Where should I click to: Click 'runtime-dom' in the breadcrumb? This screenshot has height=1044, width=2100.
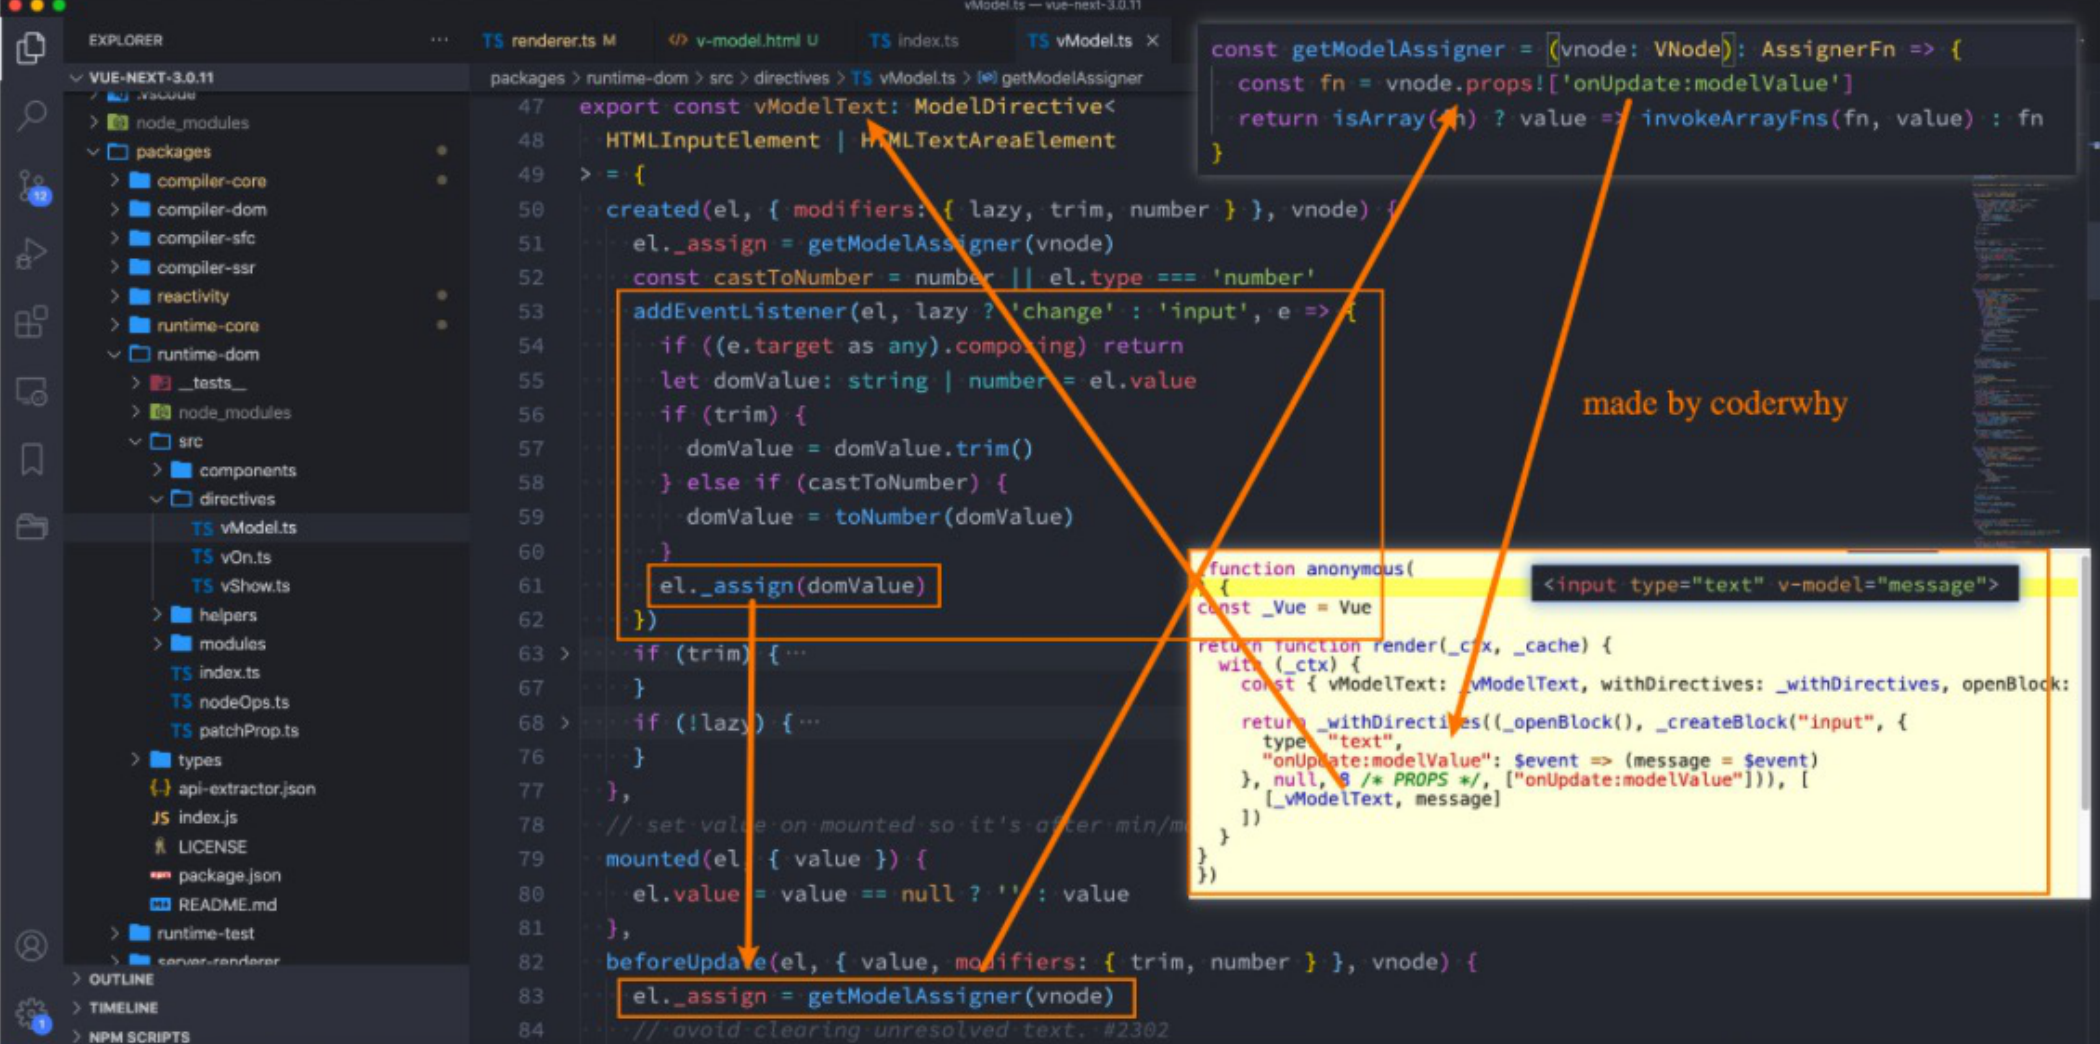[x=636, y=78]
